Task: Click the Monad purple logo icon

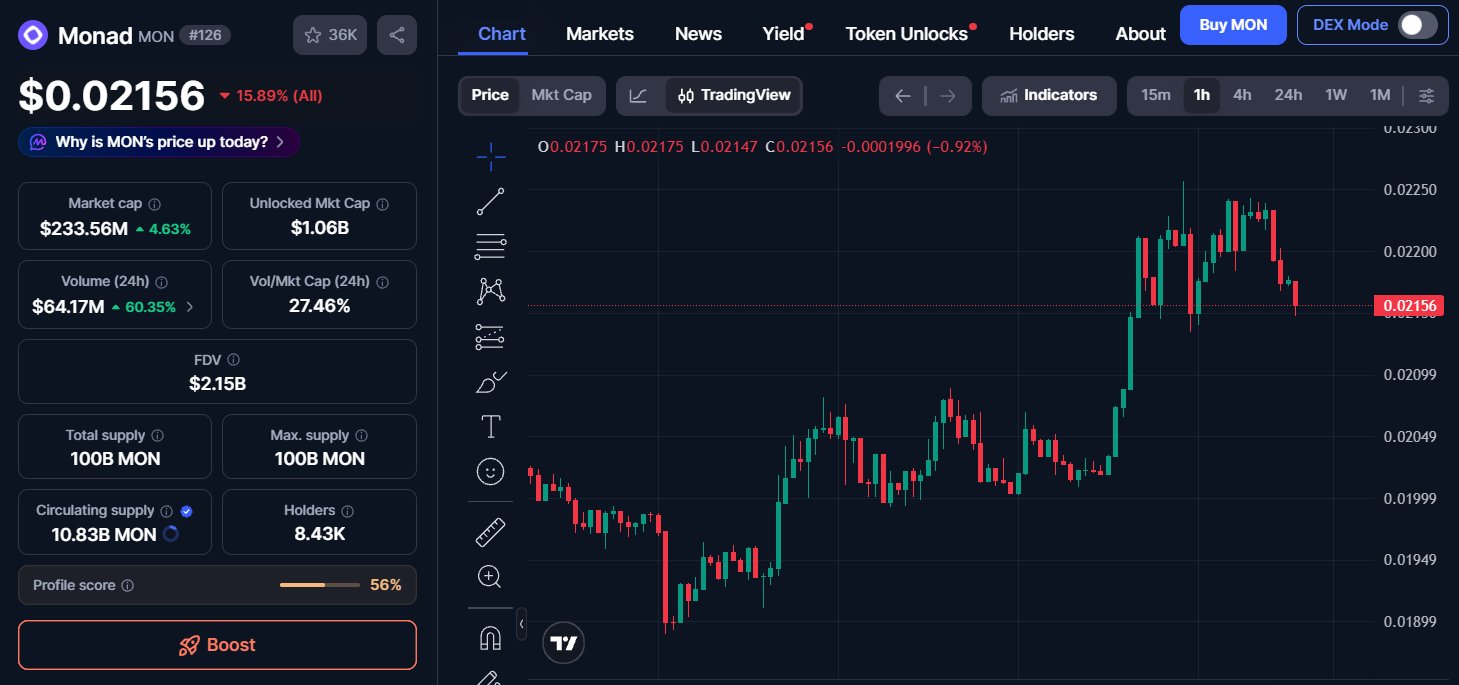Action: [33, 36]
